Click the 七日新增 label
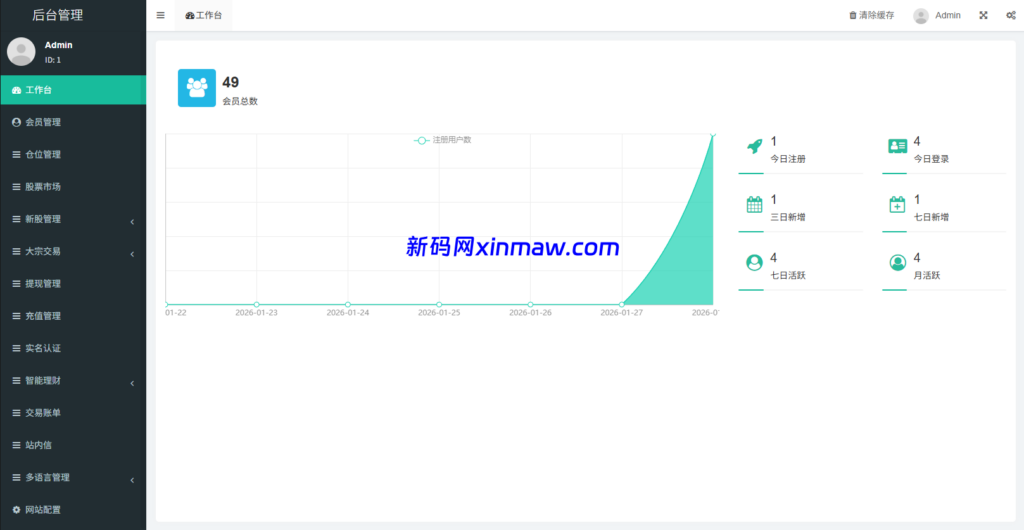The height and width of the screenshot is (530, 1024). [931, 217]
